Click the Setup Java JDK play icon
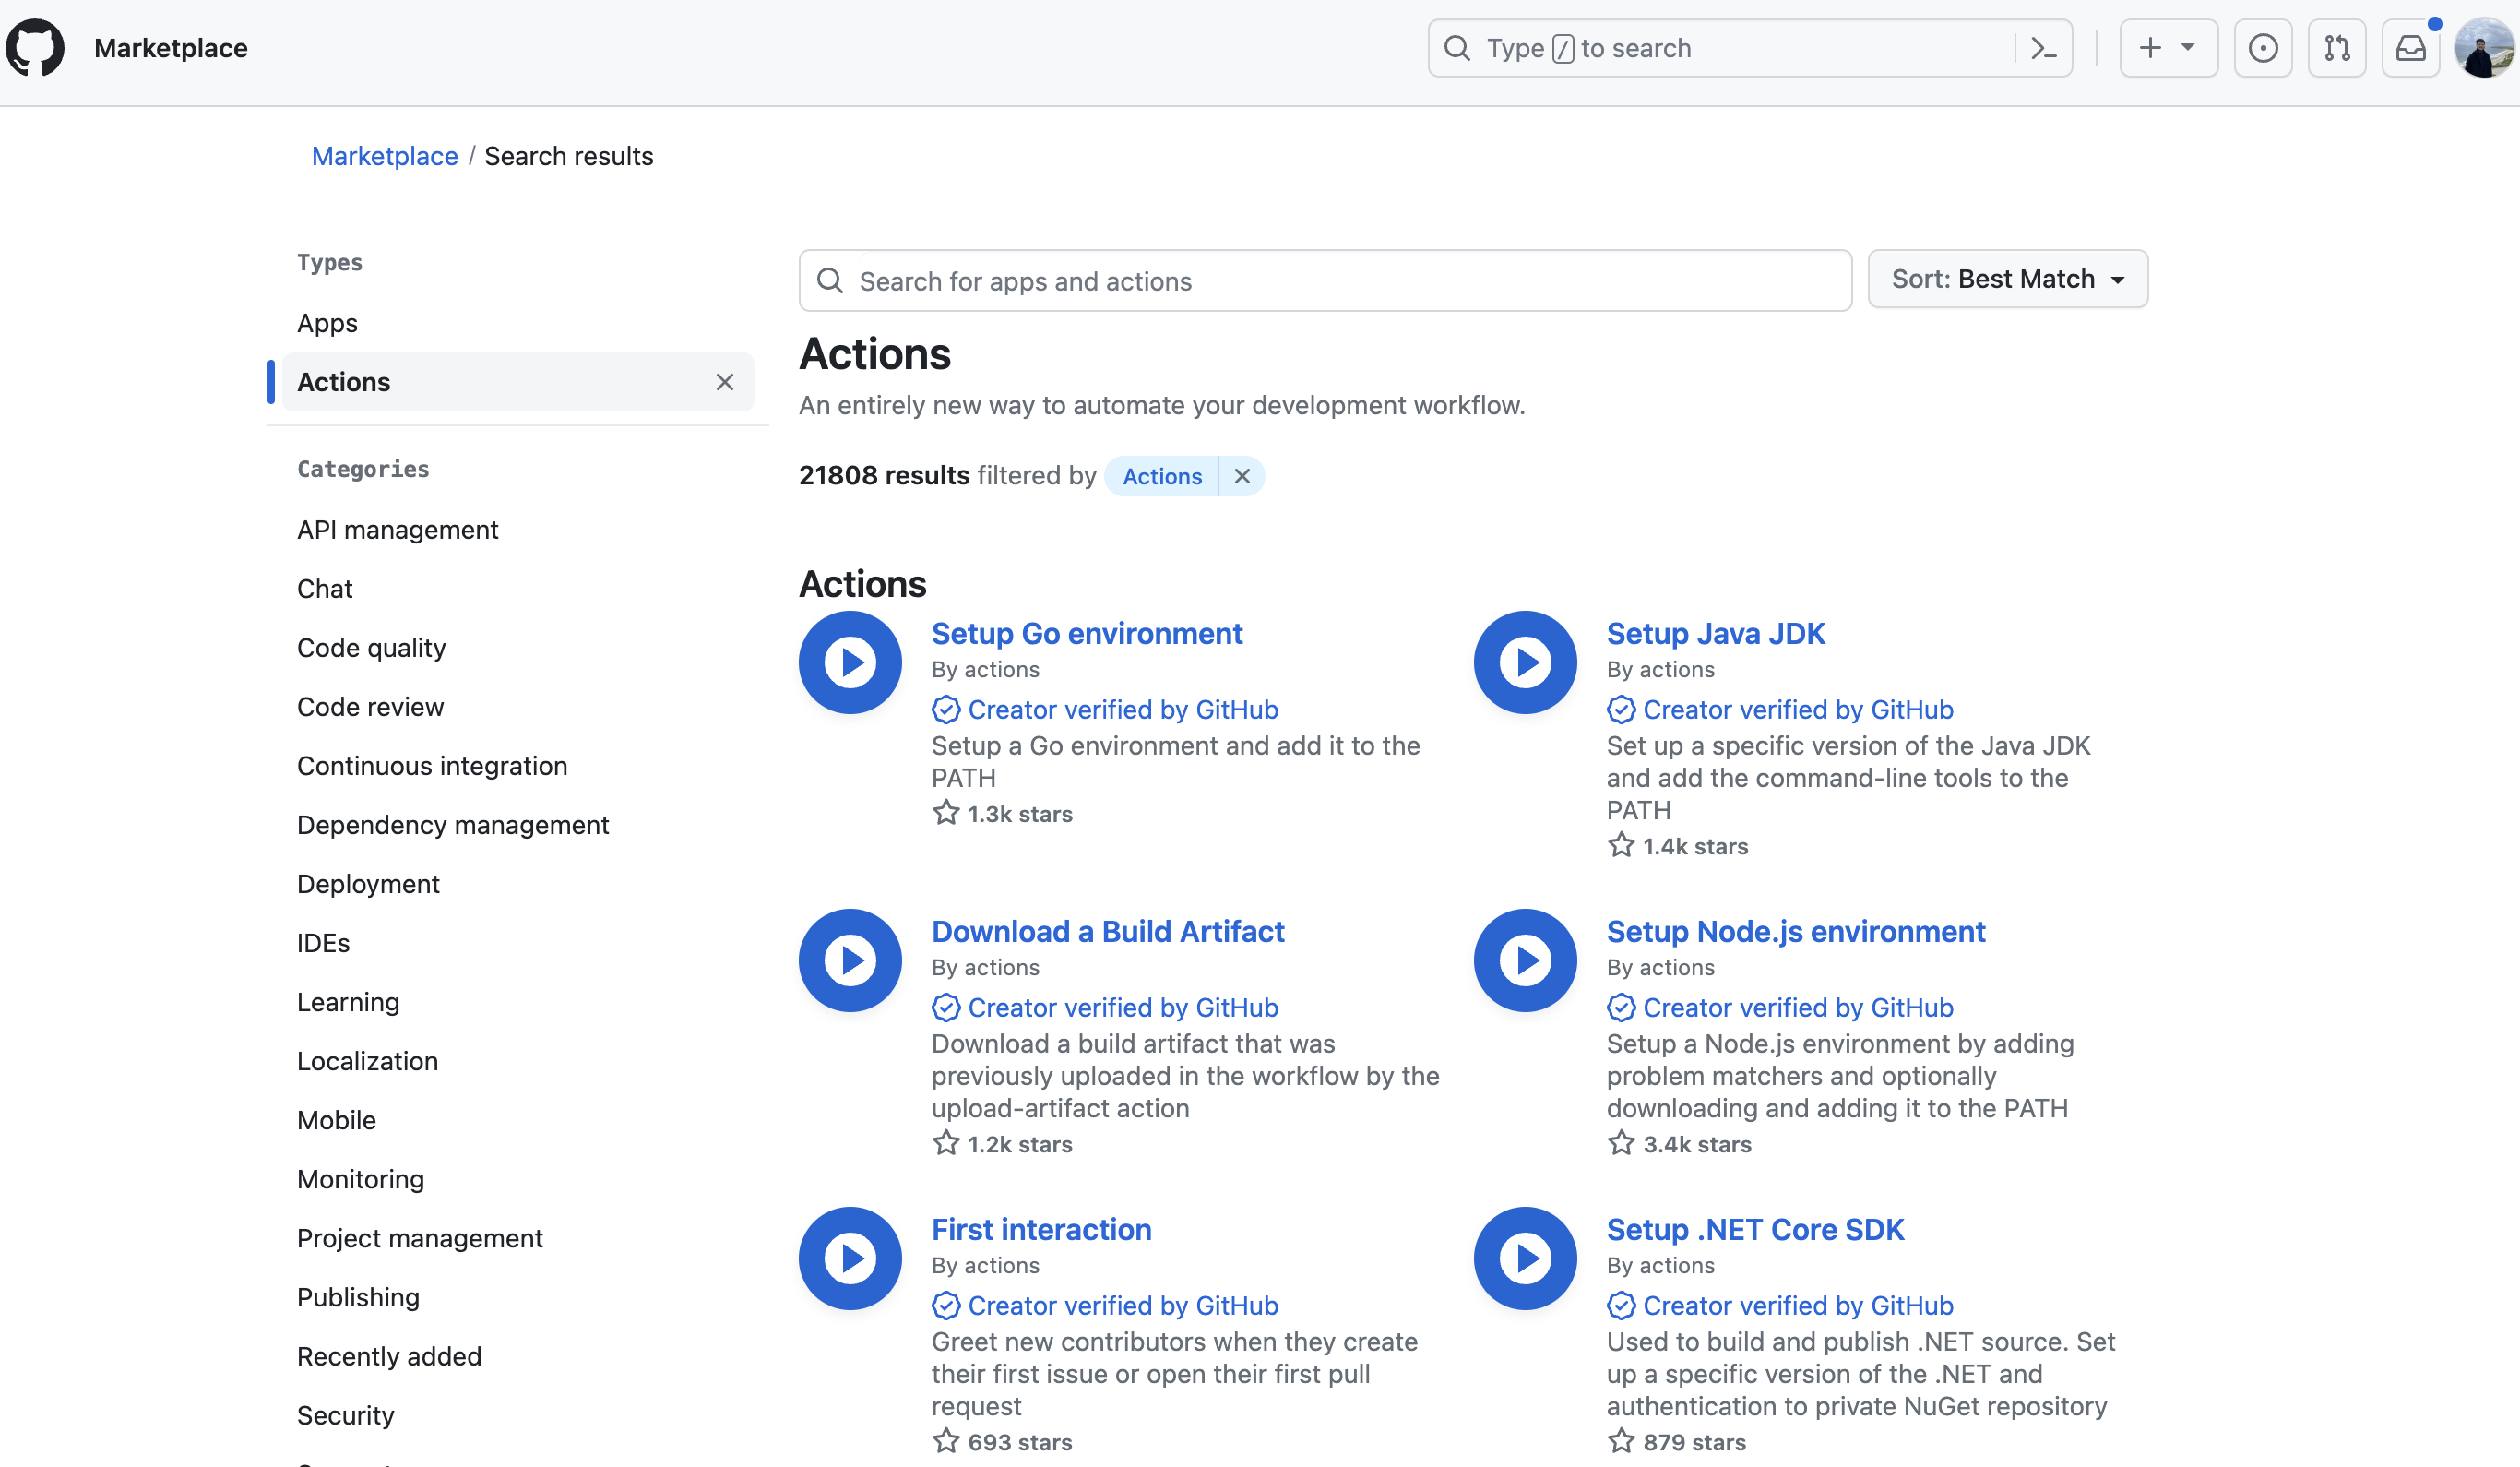The image size is (2520, 1467). point(1525,662)
